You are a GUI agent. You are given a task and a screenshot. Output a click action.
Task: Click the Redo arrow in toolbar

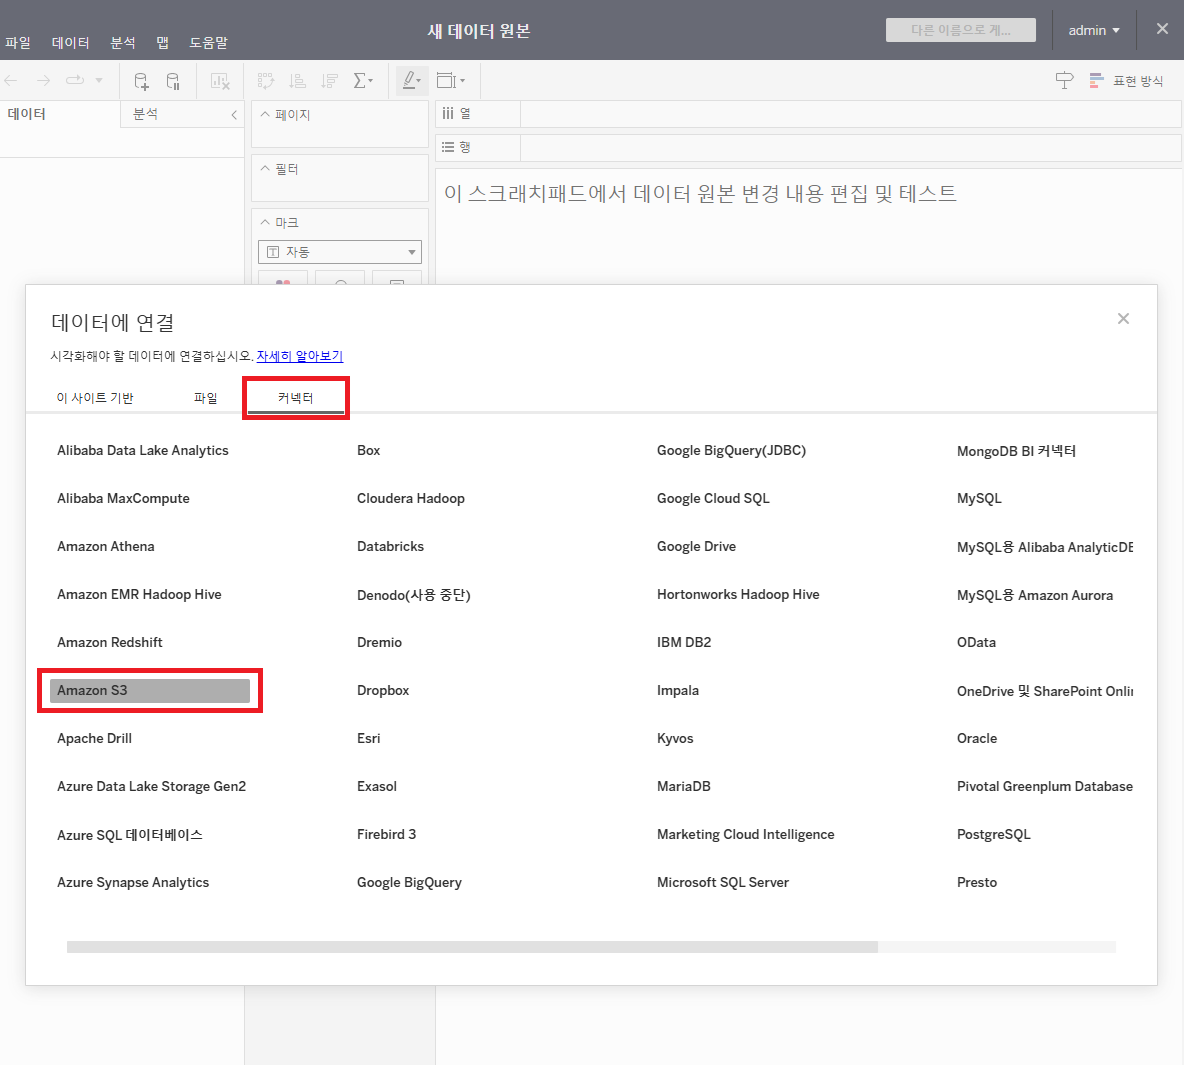click(43, 80)
